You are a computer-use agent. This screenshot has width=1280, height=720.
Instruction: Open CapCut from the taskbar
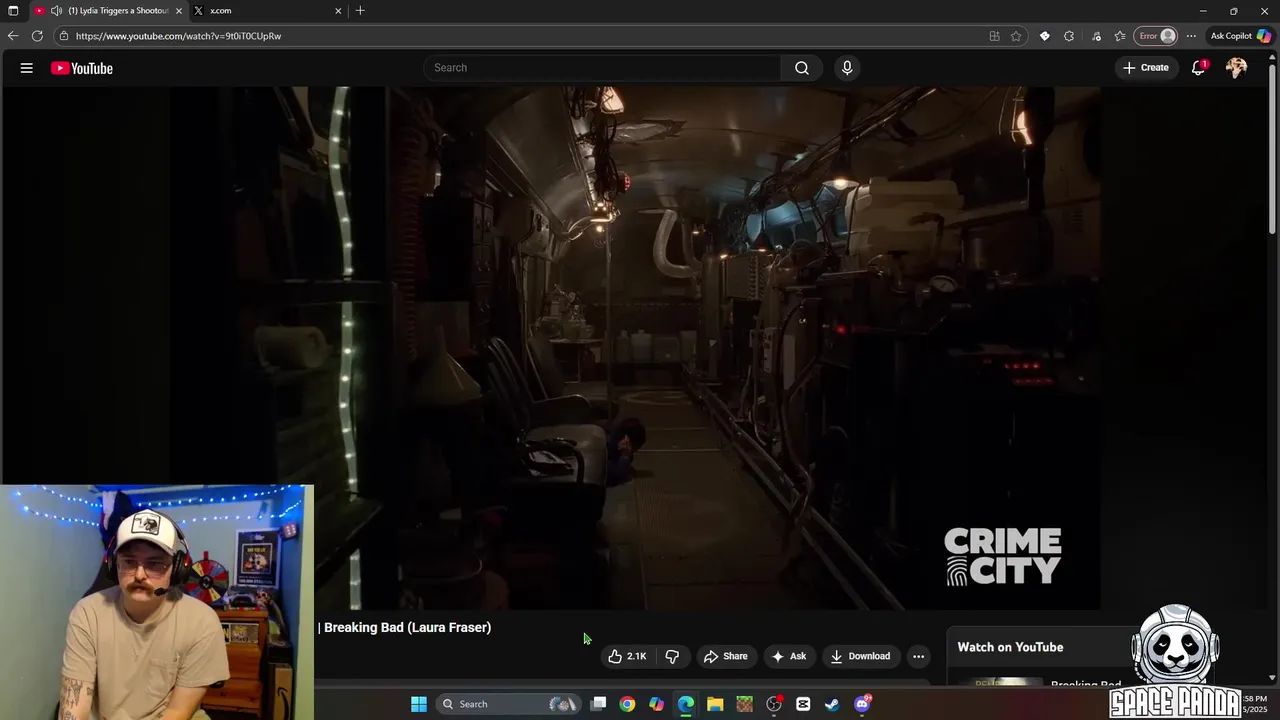click(x=803, y=704)
